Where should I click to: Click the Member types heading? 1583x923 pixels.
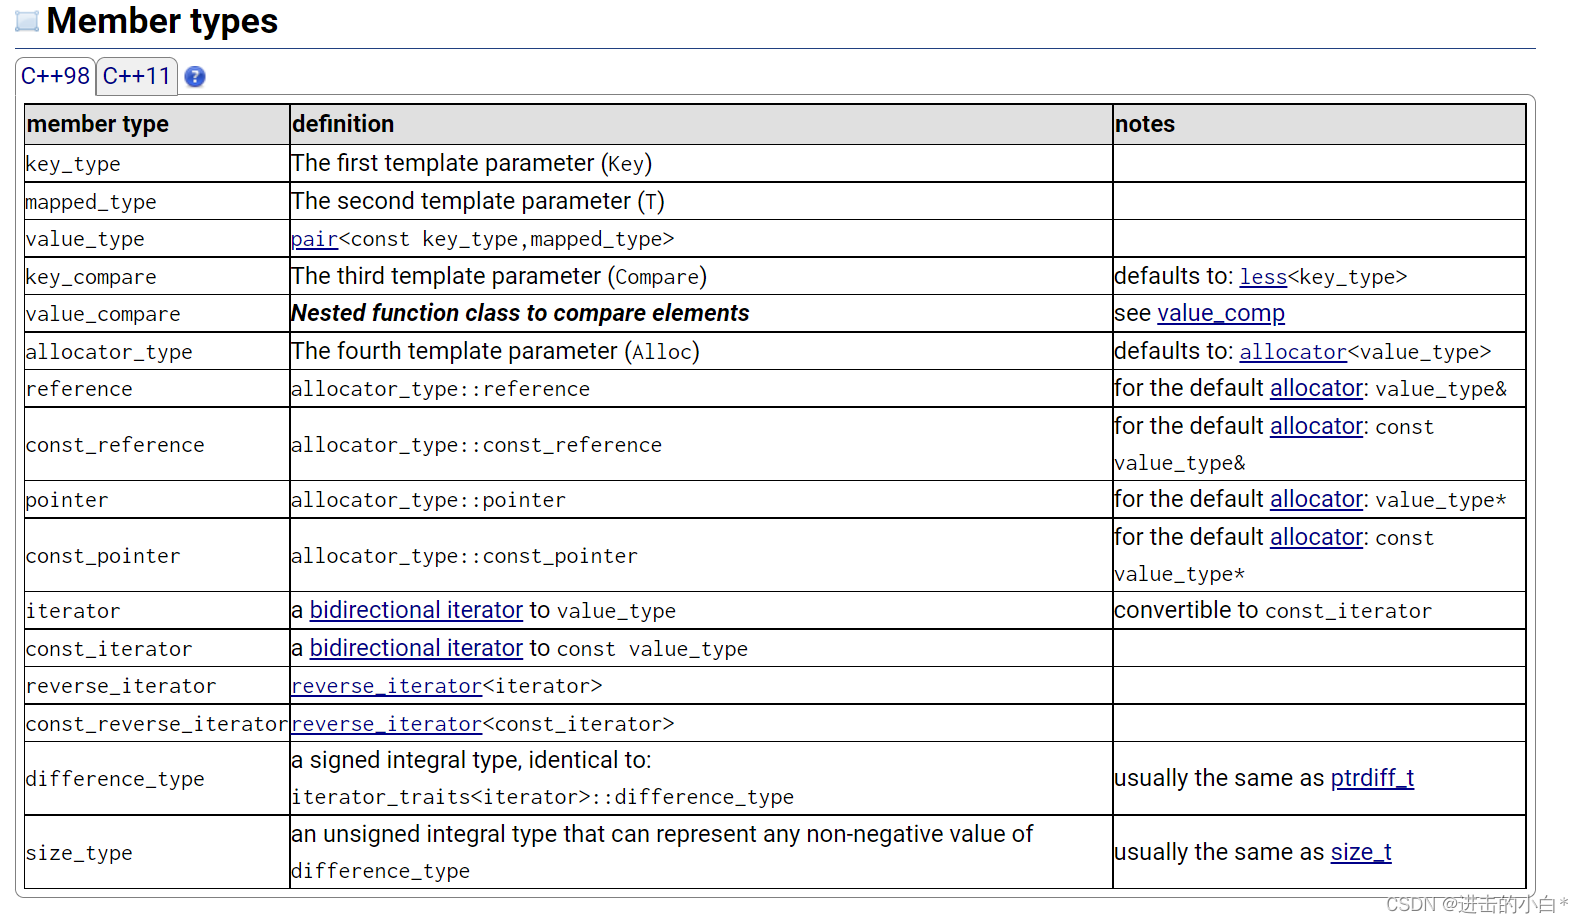point(162,21)
